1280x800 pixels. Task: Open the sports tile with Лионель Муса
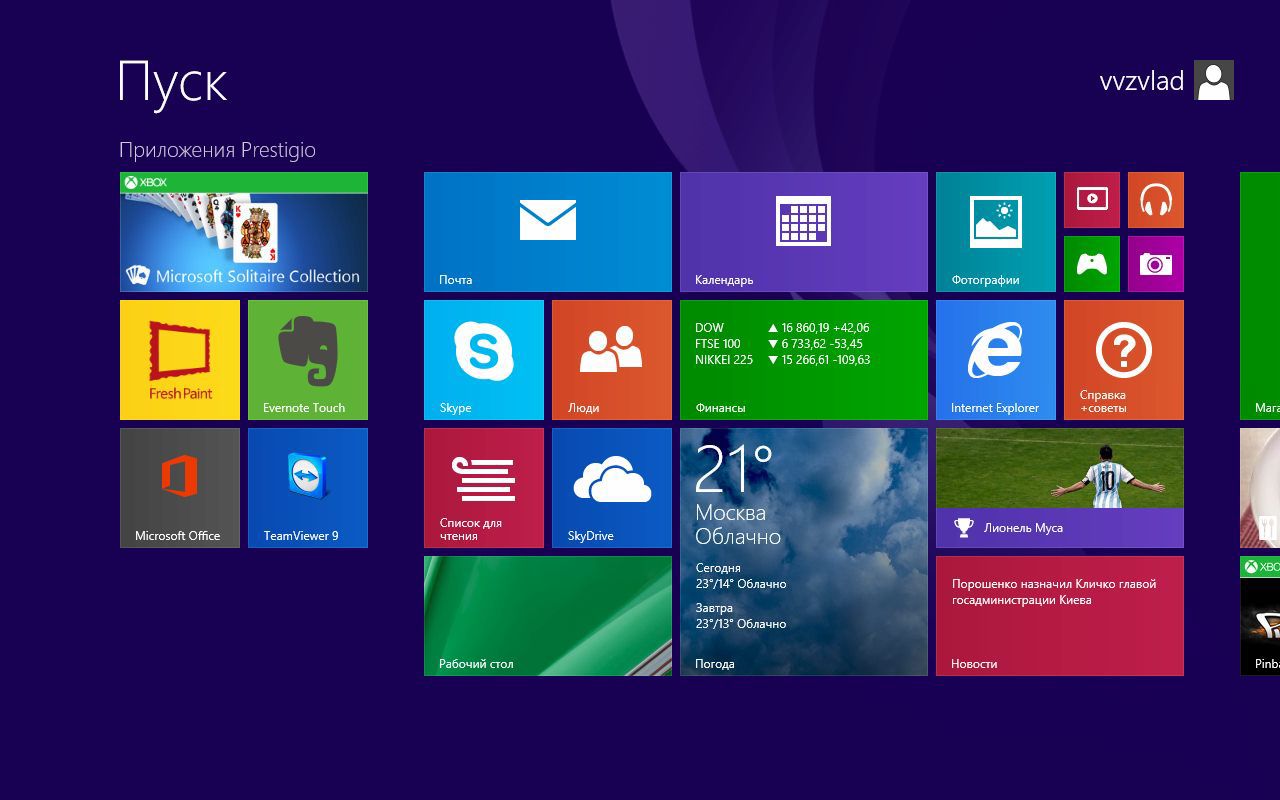[1060, 488]
